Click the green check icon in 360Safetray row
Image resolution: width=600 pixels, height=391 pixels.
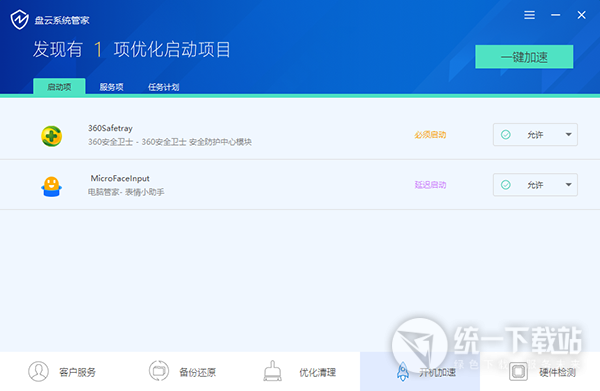click(505, 135)
